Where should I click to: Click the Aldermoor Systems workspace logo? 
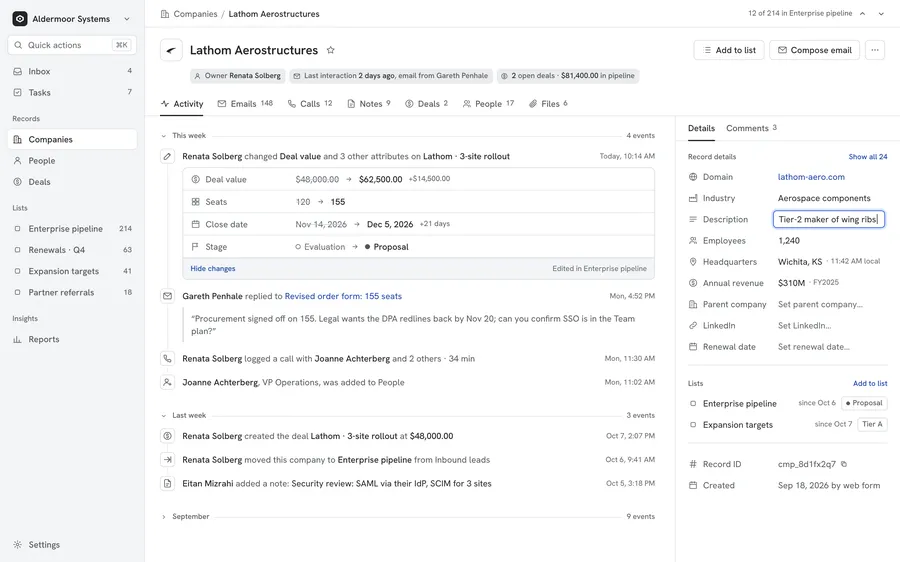tap(20, 18)
